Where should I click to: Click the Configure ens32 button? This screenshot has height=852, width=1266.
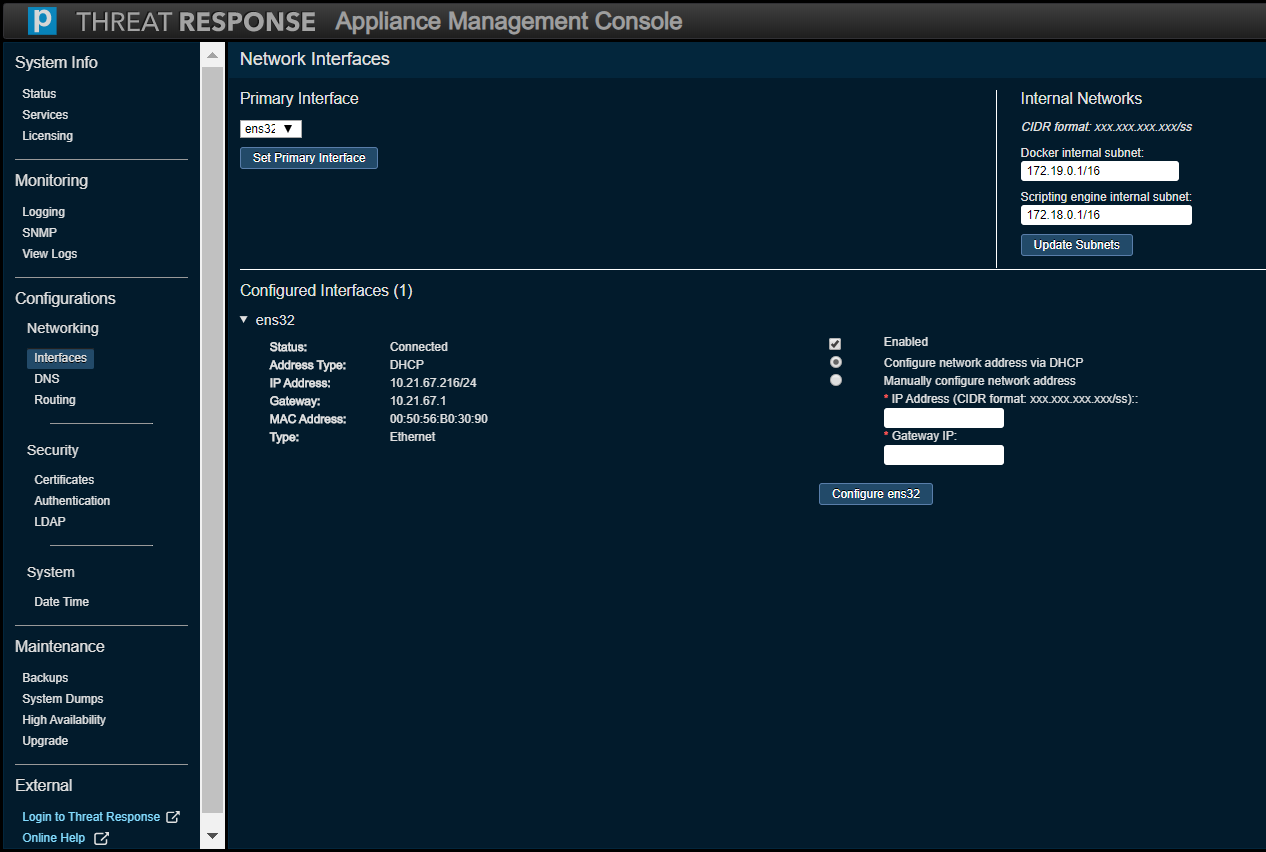click(x=875, y=494)
